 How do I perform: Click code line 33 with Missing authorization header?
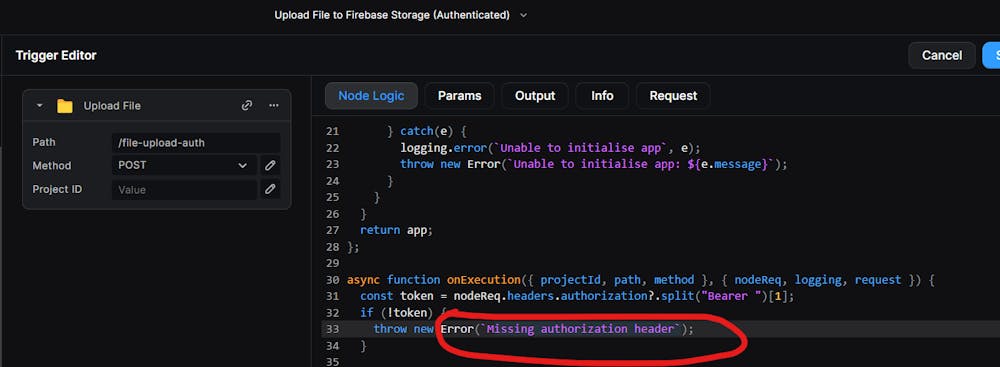pos(533,329)
